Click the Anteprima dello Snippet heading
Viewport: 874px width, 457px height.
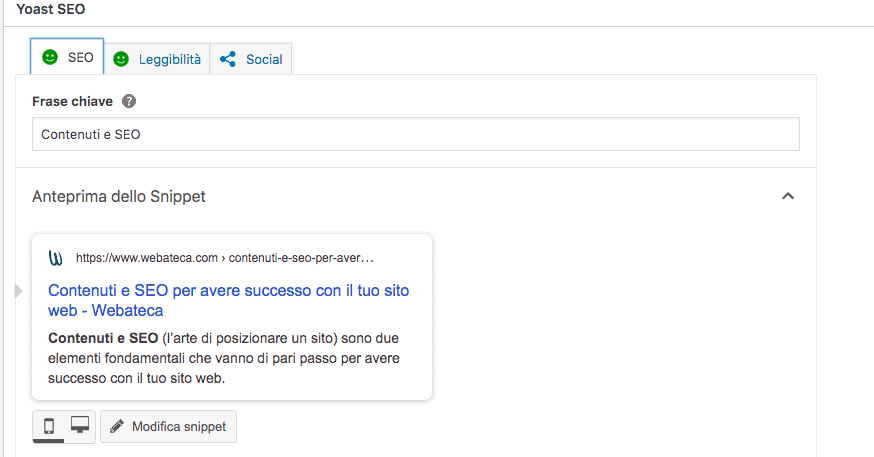tap(119, 196)
